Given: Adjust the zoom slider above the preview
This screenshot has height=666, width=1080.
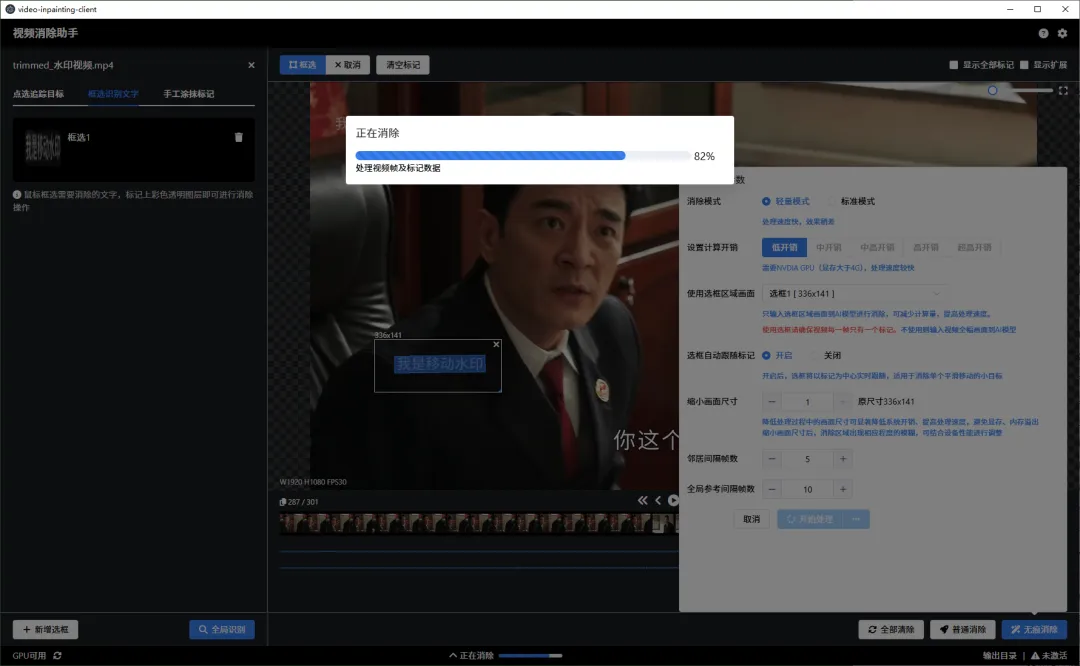Looking at the screenshot, I should coord(1019,90).
